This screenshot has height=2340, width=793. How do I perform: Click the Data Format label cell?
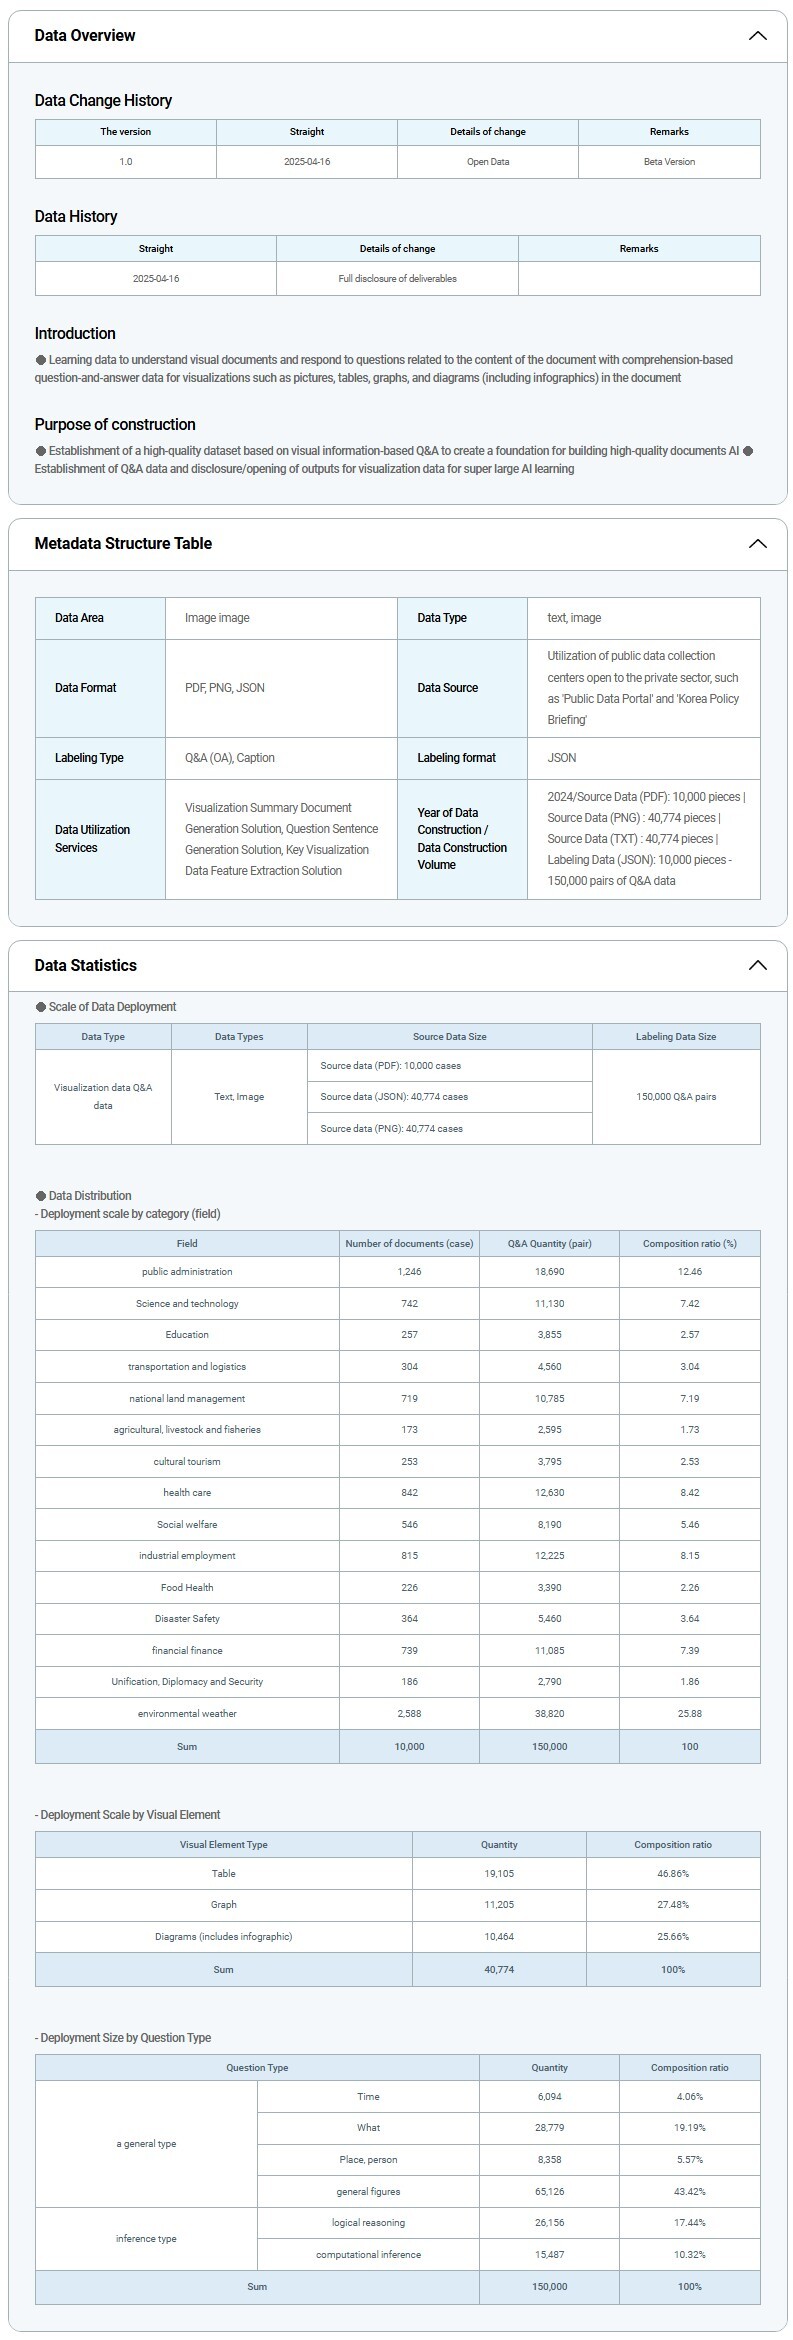coord(86,688)
